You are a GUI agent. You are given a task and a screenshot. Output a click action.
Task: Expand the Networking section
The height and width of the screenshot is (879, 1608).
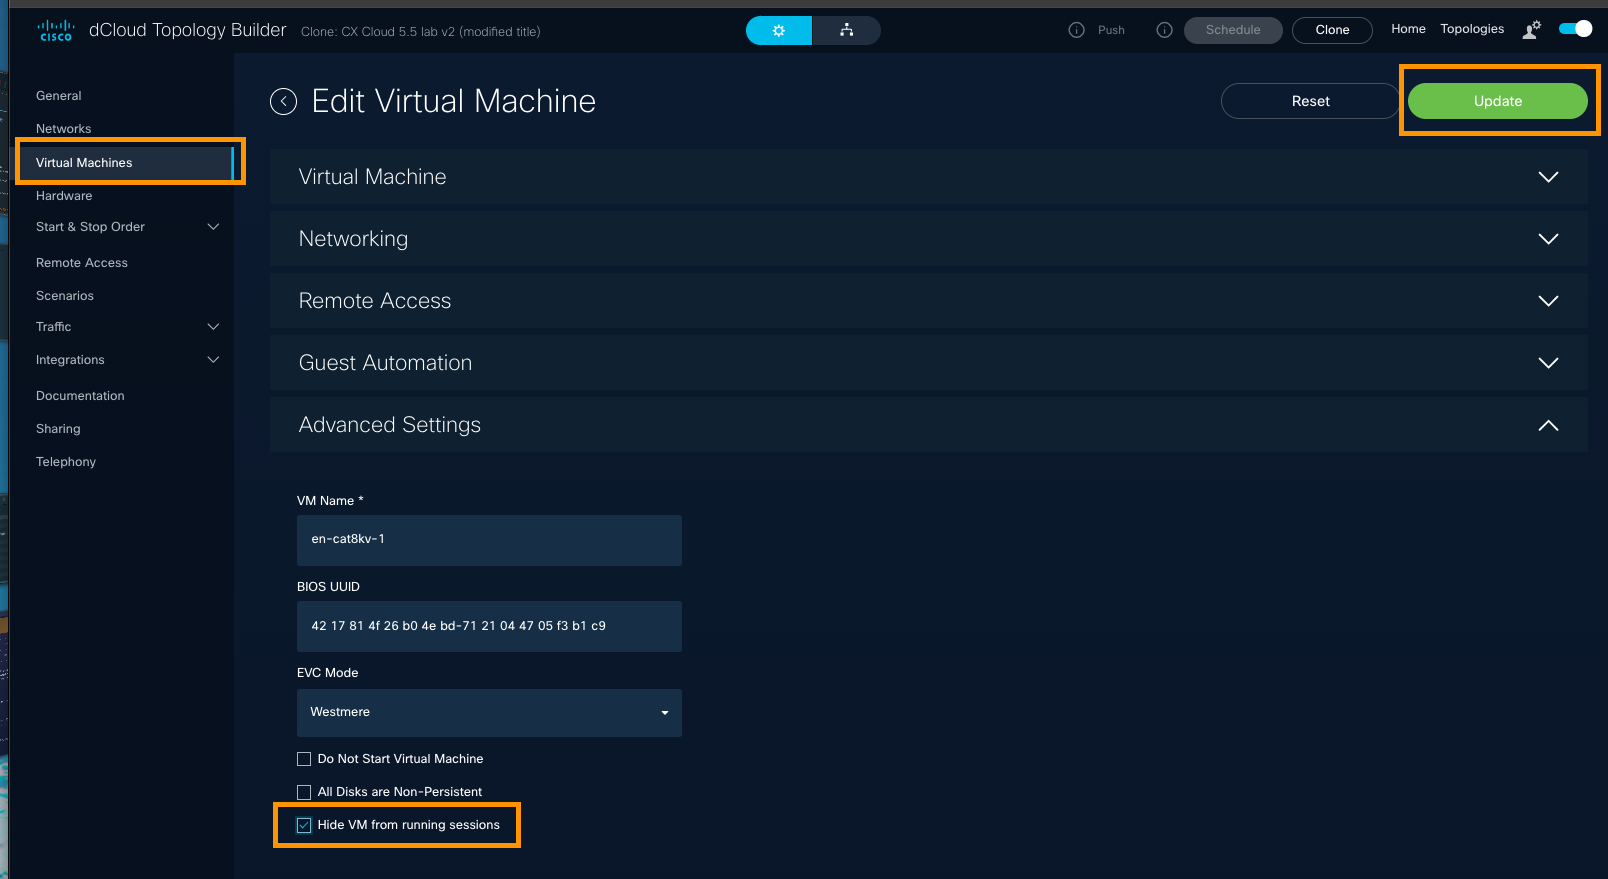(929, 239)
